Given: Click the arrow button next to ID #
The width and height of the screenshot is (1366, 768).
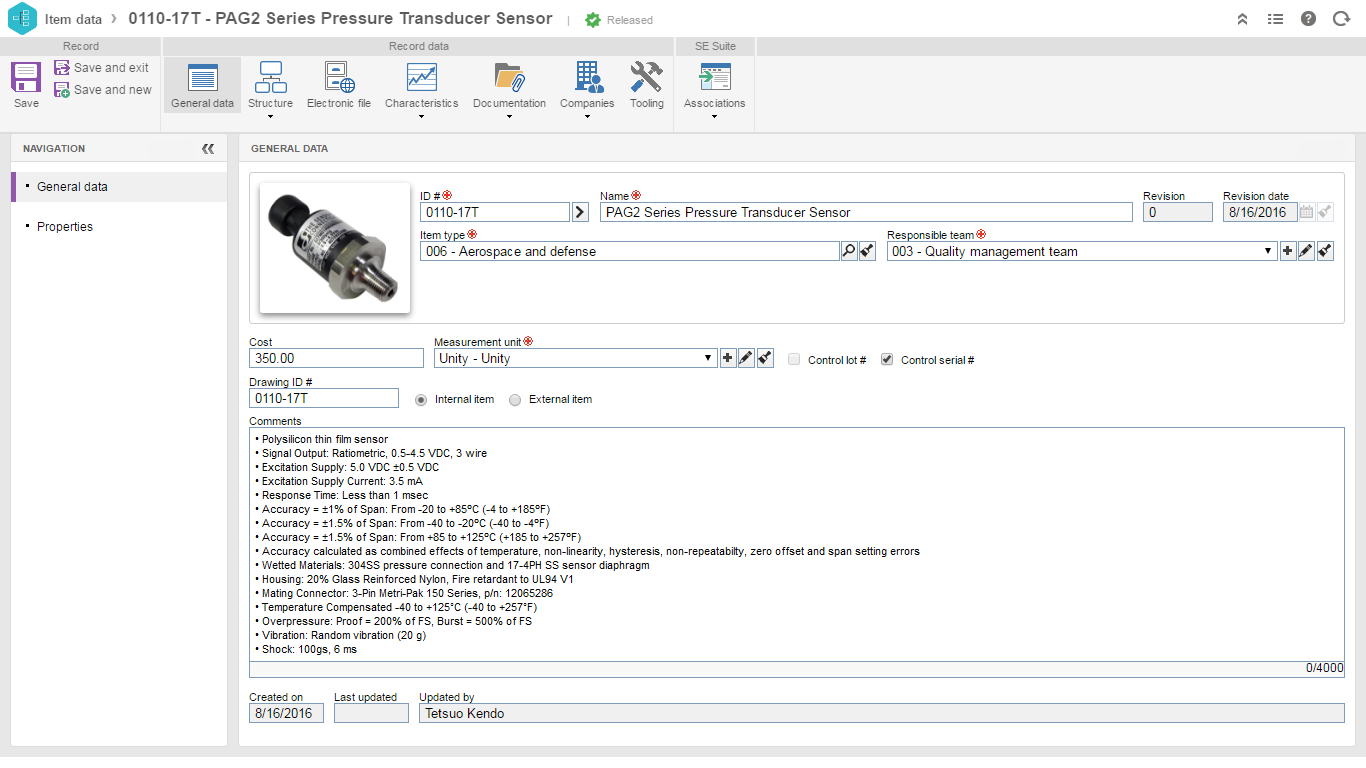Looking at the screenshot, I should click(x=580, y=212).
